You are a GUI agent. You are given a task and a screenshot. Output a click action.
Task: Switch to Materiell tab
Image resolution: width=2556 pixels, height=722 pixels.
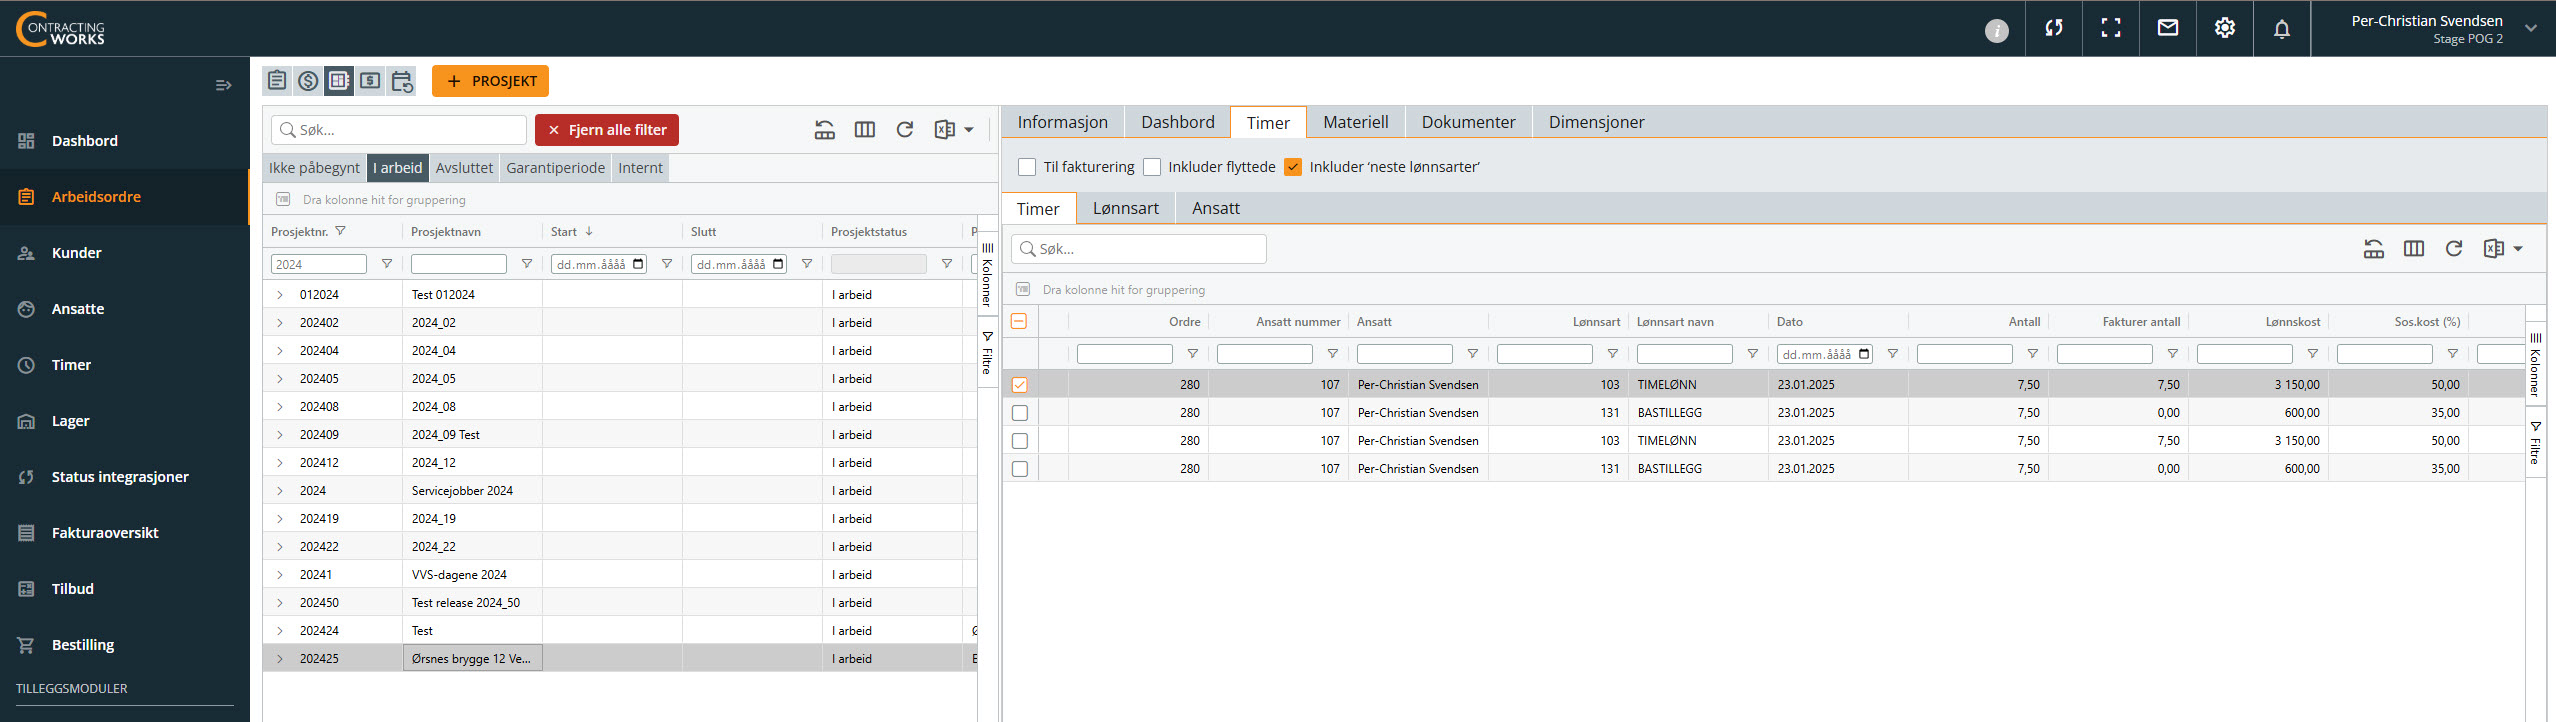point(1355,122)
